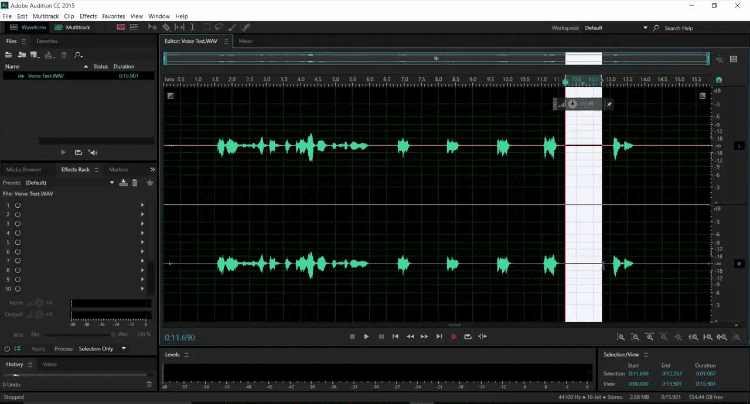Click the Open File folder icon
Screen dimensions: 750x404
[x=9, y=55]
